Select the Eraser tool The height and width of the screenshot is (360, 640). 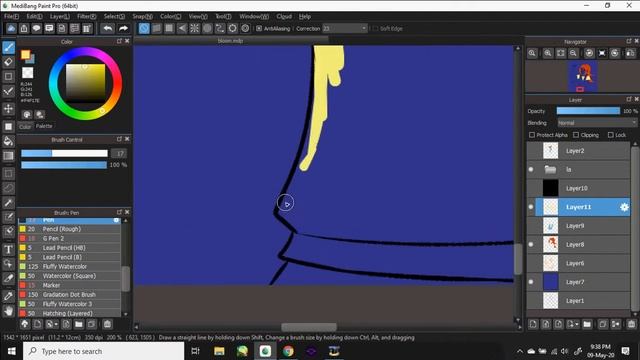coord(9,62)
